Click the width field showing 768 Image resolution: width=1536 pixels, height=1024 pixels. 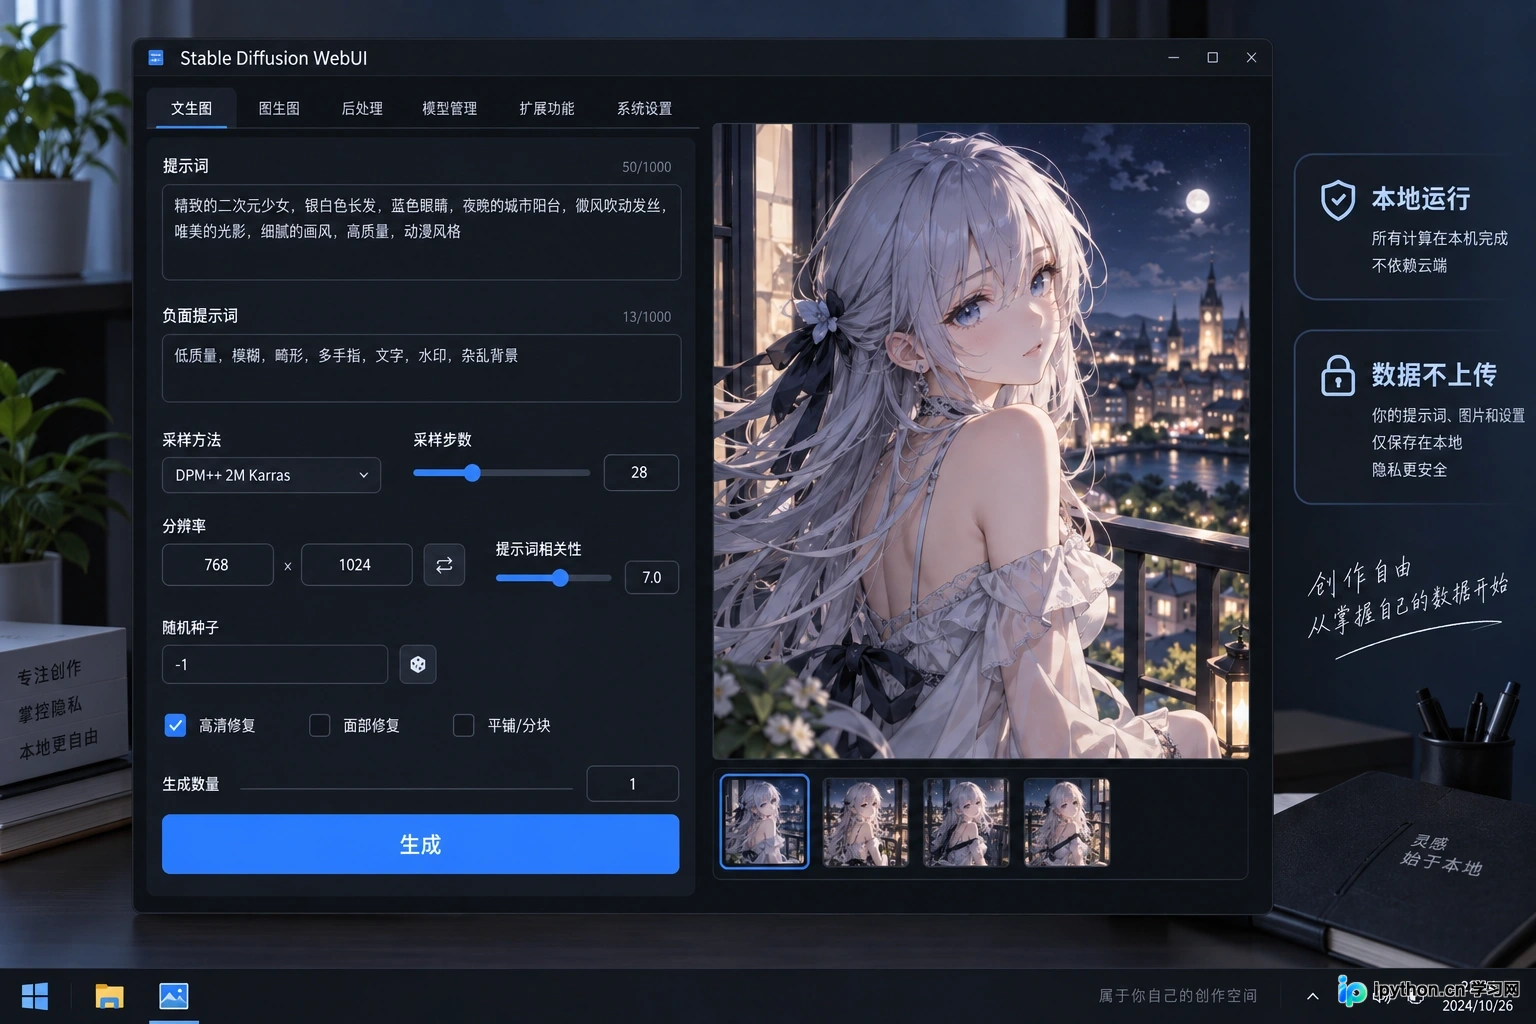click(217, 565)
